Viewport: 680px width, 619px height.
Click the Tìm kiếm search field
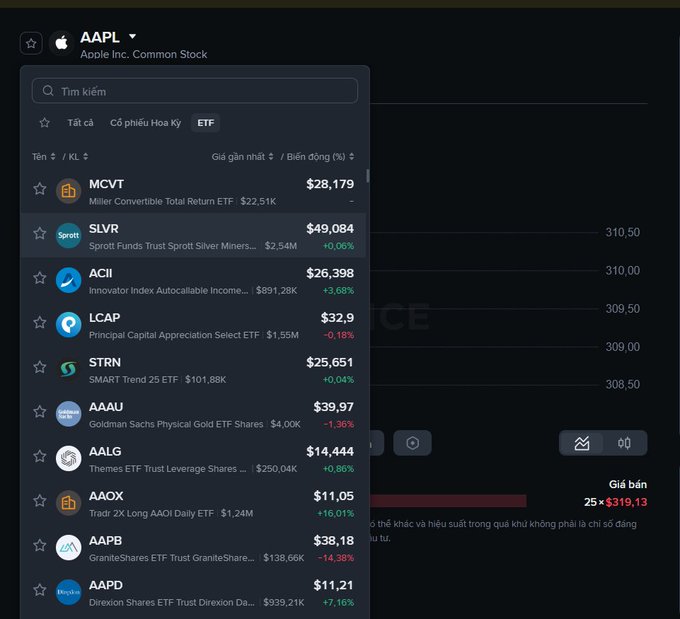[x=195, y=91]
